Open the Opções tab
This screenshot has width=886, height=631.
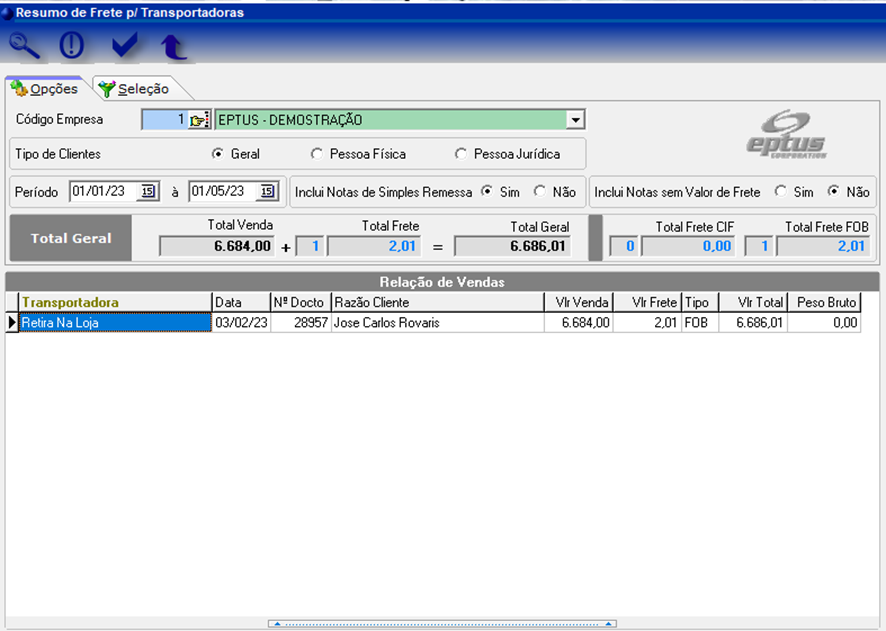coord(46,89)
